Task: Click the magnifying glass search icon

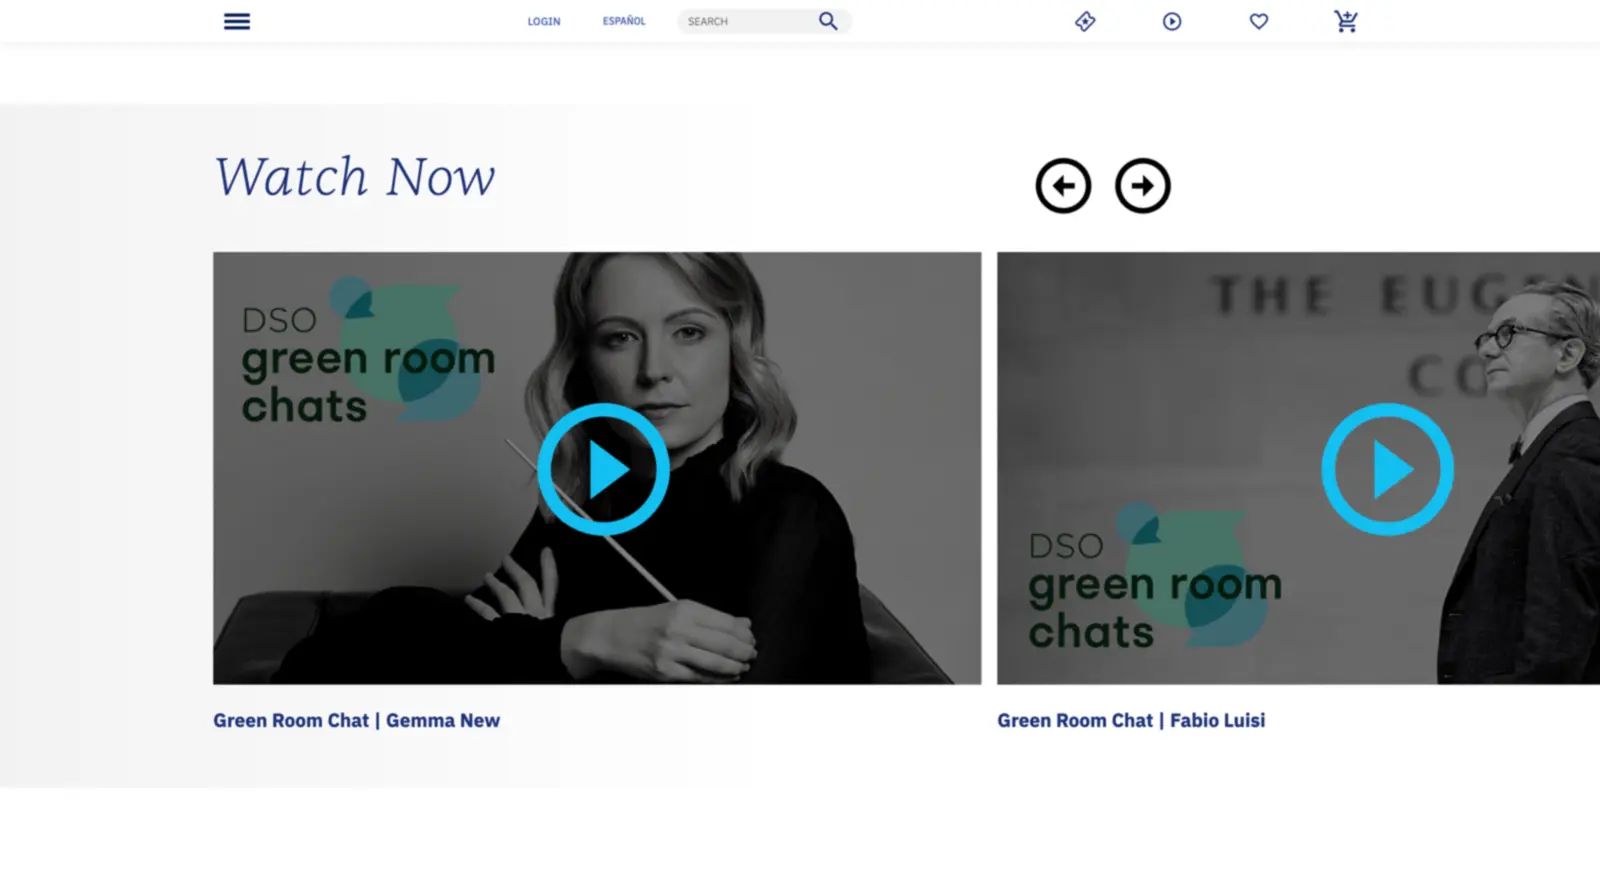Action: click(x=828, y=21)
